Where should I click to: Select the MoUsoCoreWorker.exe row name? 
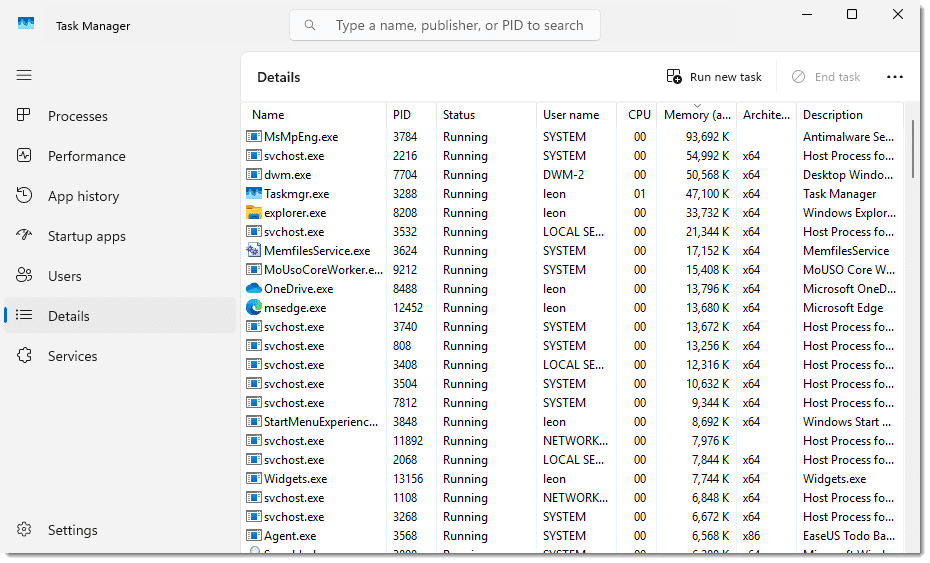tap(323, 269)
